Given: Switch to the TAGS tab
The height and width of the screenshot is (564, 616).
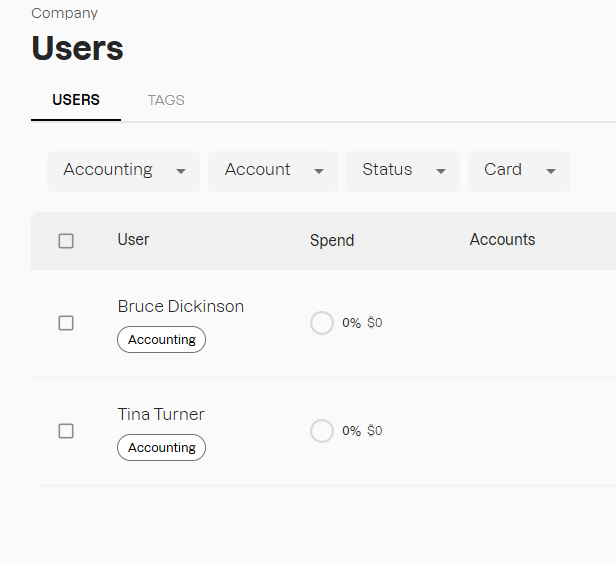Looking at the screenshot, I should coord(166,100).
